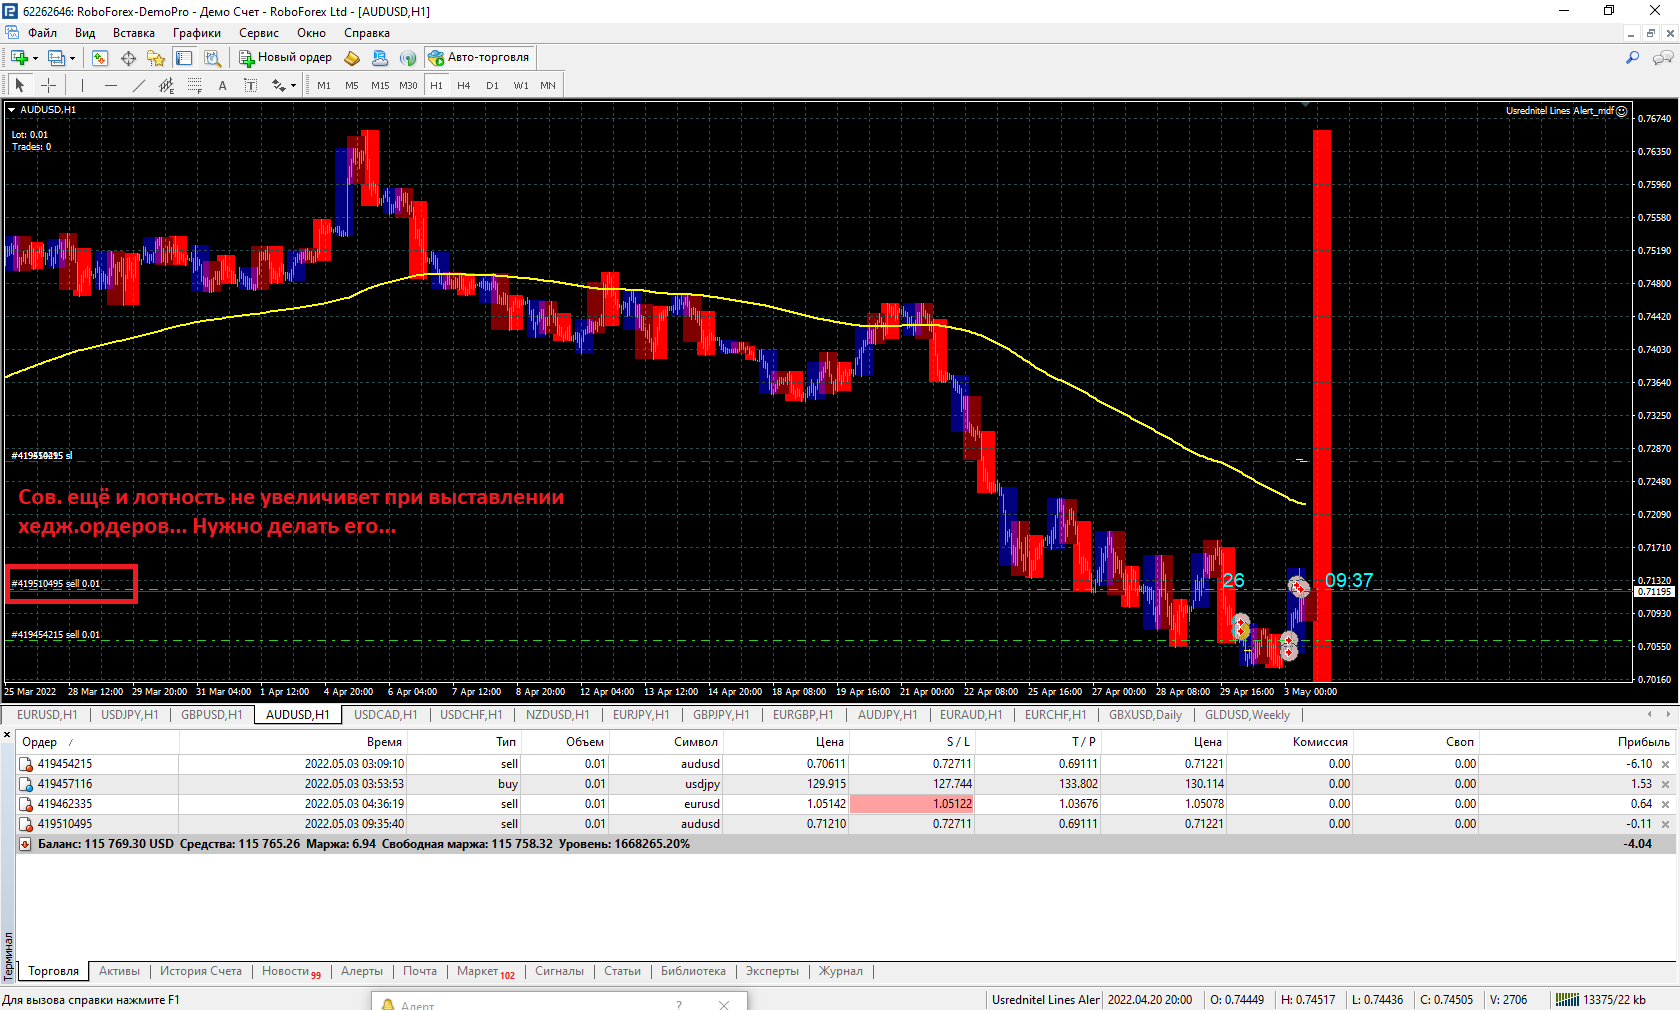This screenshot has width=1680, height=1010.
Task: Switch to the GLDUSD,Weekly chart tab
Action: (1247, 715)
